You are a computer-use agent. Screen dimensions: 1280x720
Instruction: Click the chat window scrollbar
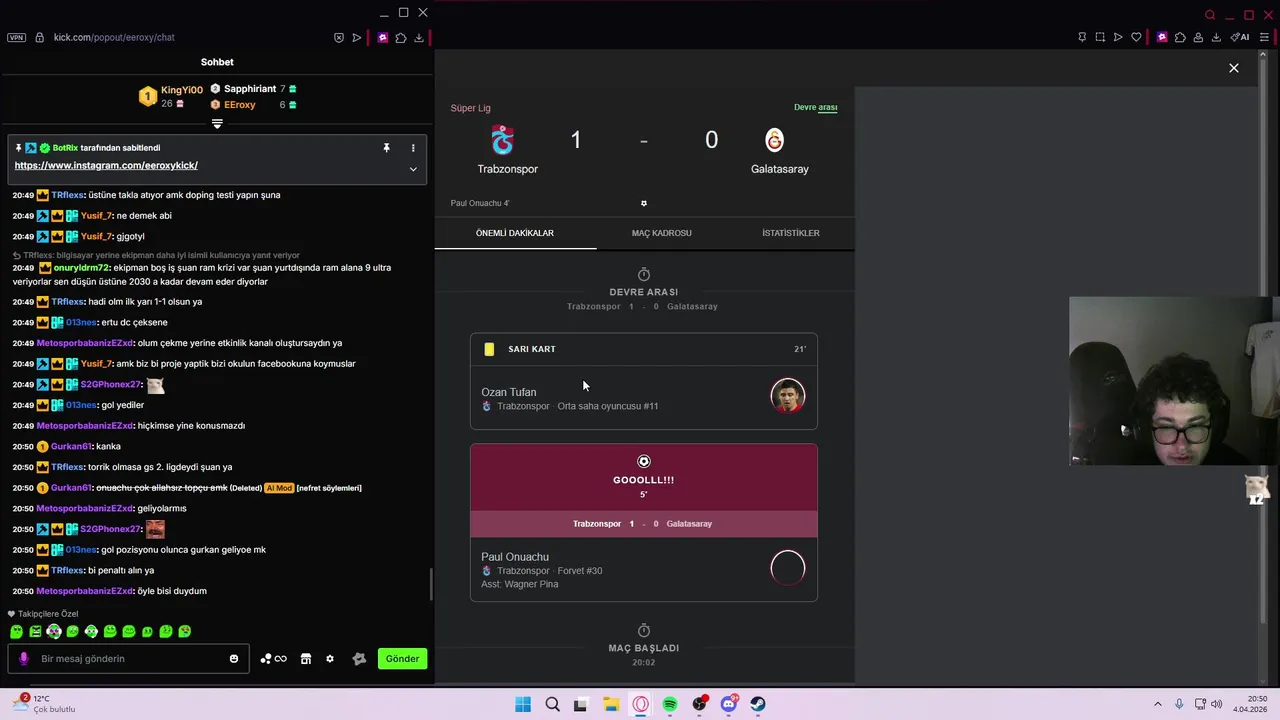431,584
